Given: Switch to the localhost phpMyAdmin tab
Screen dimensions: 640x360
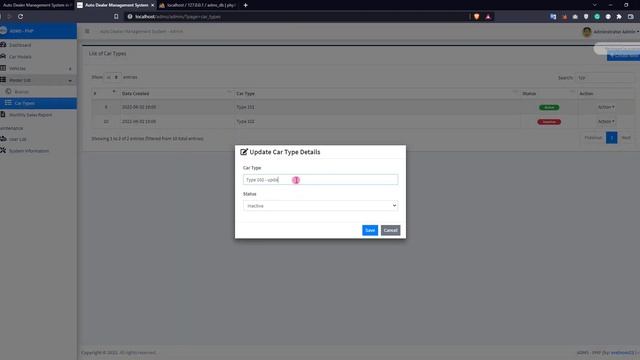Looking at the screenshot, I should pos(198,5).
